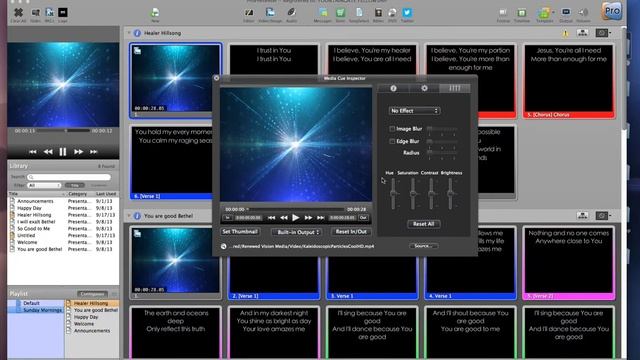Open the gear settings tab in Inspector
Viewport: 640px width, 360px height.
click(x=424, y=88)
